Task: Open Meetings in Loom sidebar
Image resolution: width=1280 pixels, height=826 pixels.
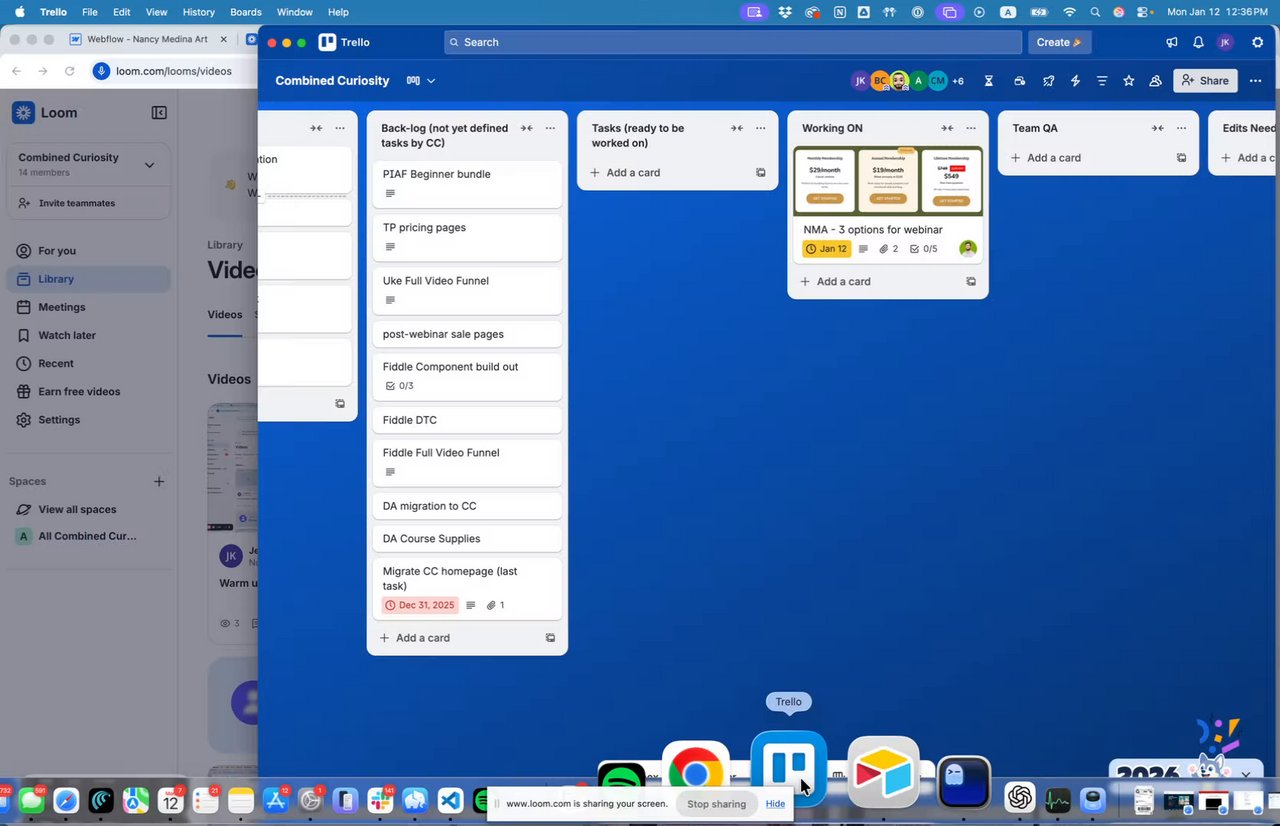Action: pyautogui.click(x=88, y=307)
